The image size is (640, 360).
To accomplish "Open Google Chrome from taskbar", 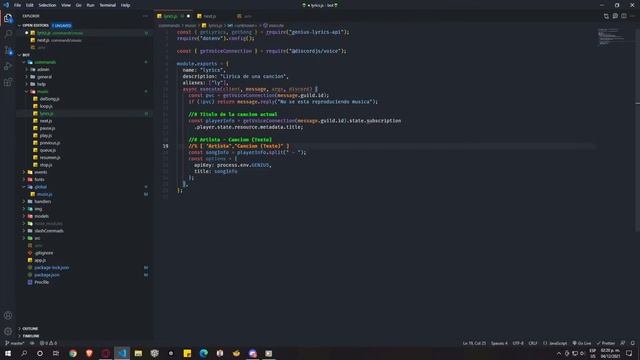I will pos(73,353).
